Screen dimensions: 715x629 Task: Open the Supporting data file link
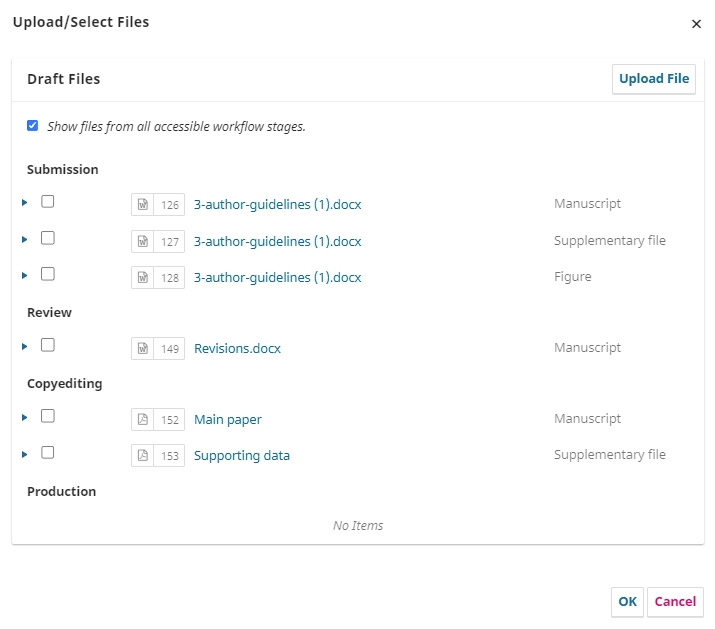242,456
